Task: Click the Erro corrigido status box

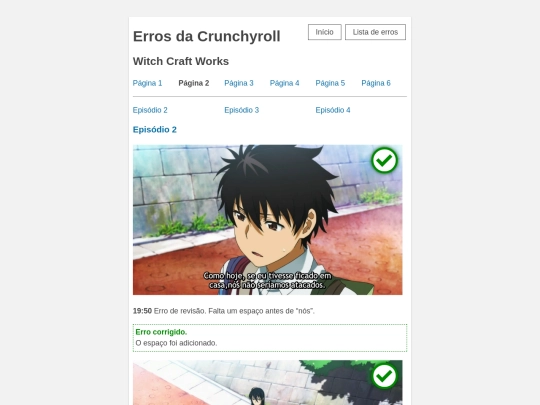Action: click(x=270, y=338)
